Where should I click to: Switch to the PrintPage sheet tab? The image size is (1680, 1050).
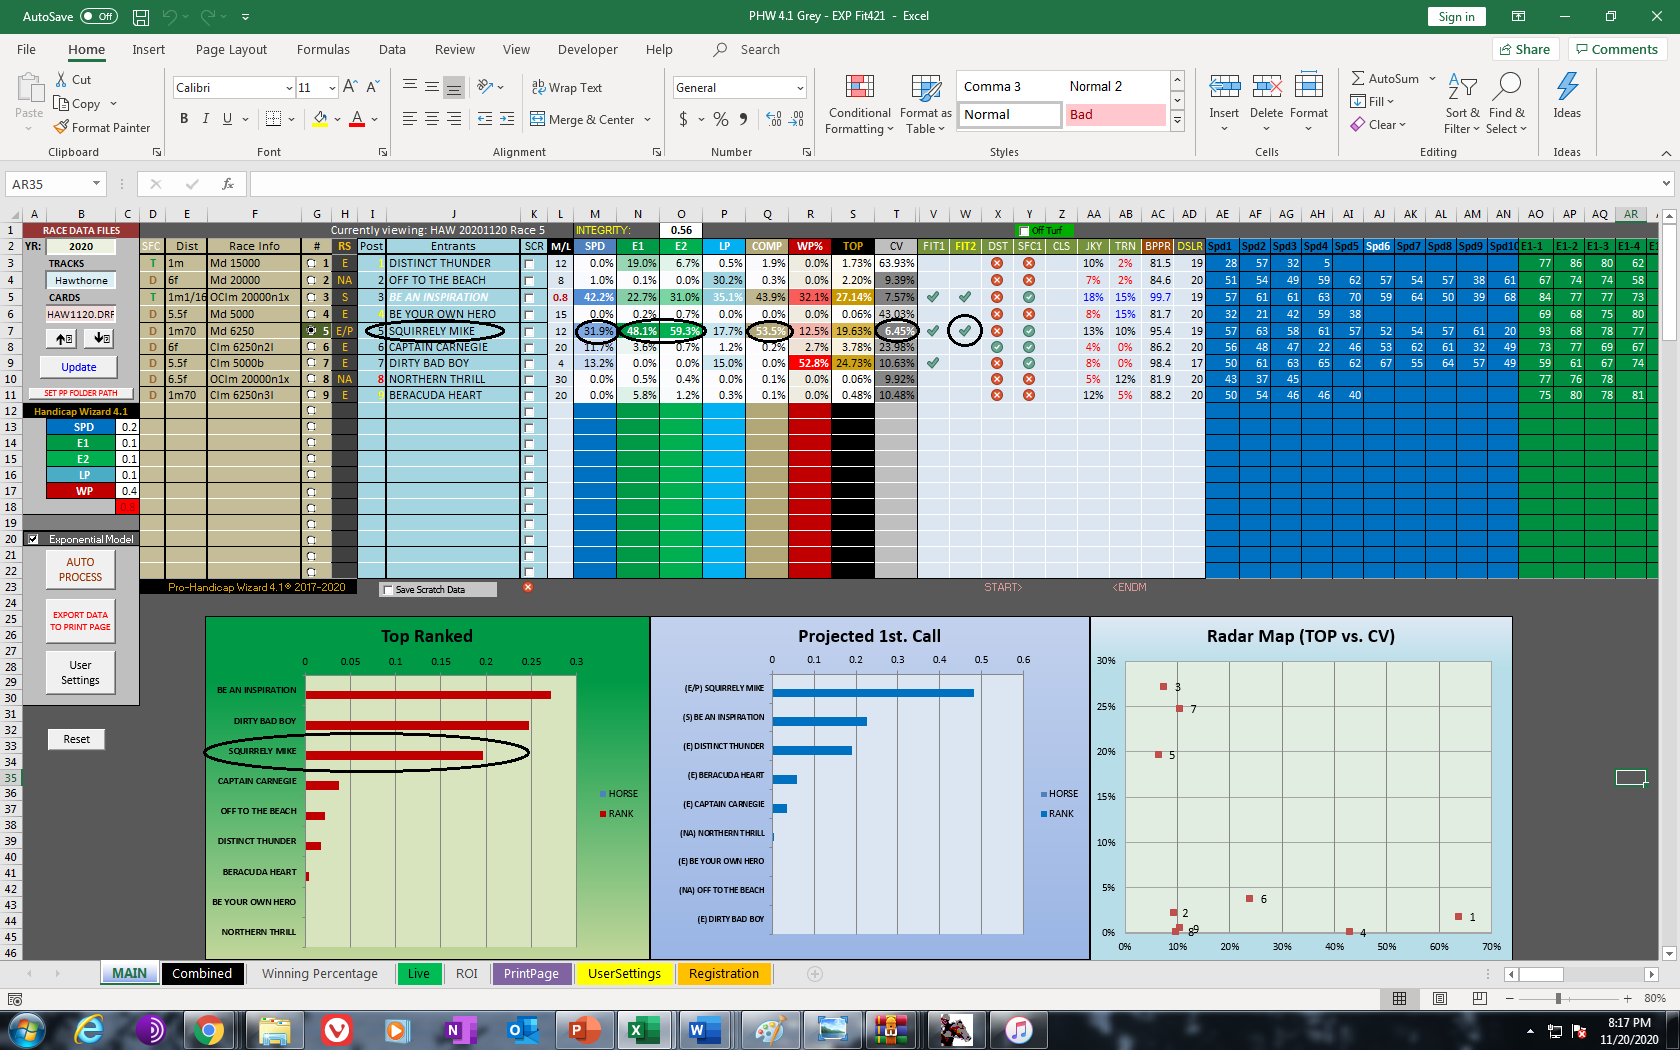click(x=531, y=973)
